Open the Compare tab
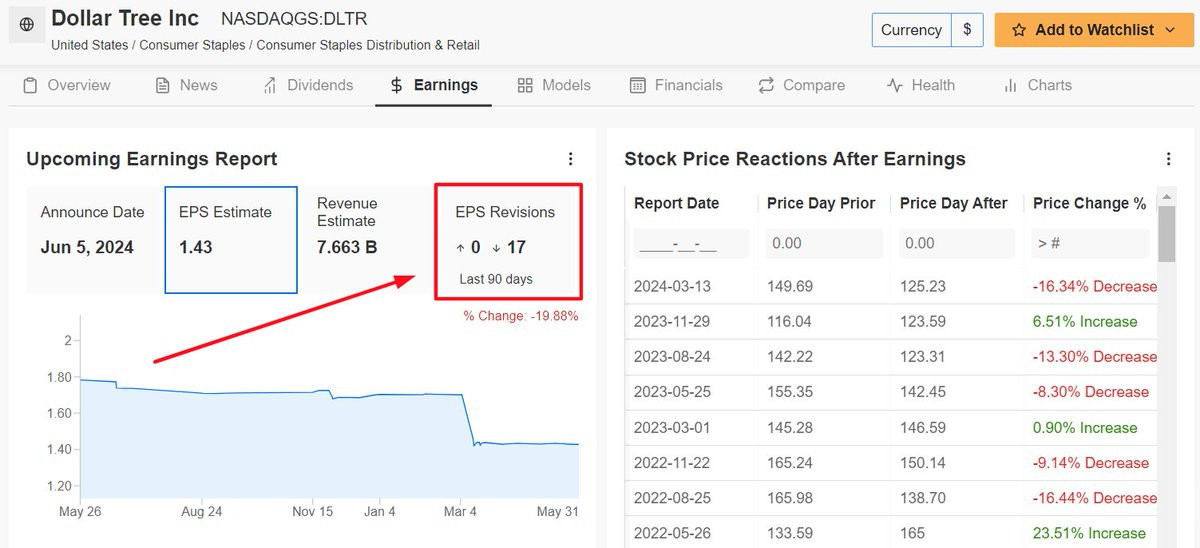This screenshot has height=548, width=1200. 802,85
